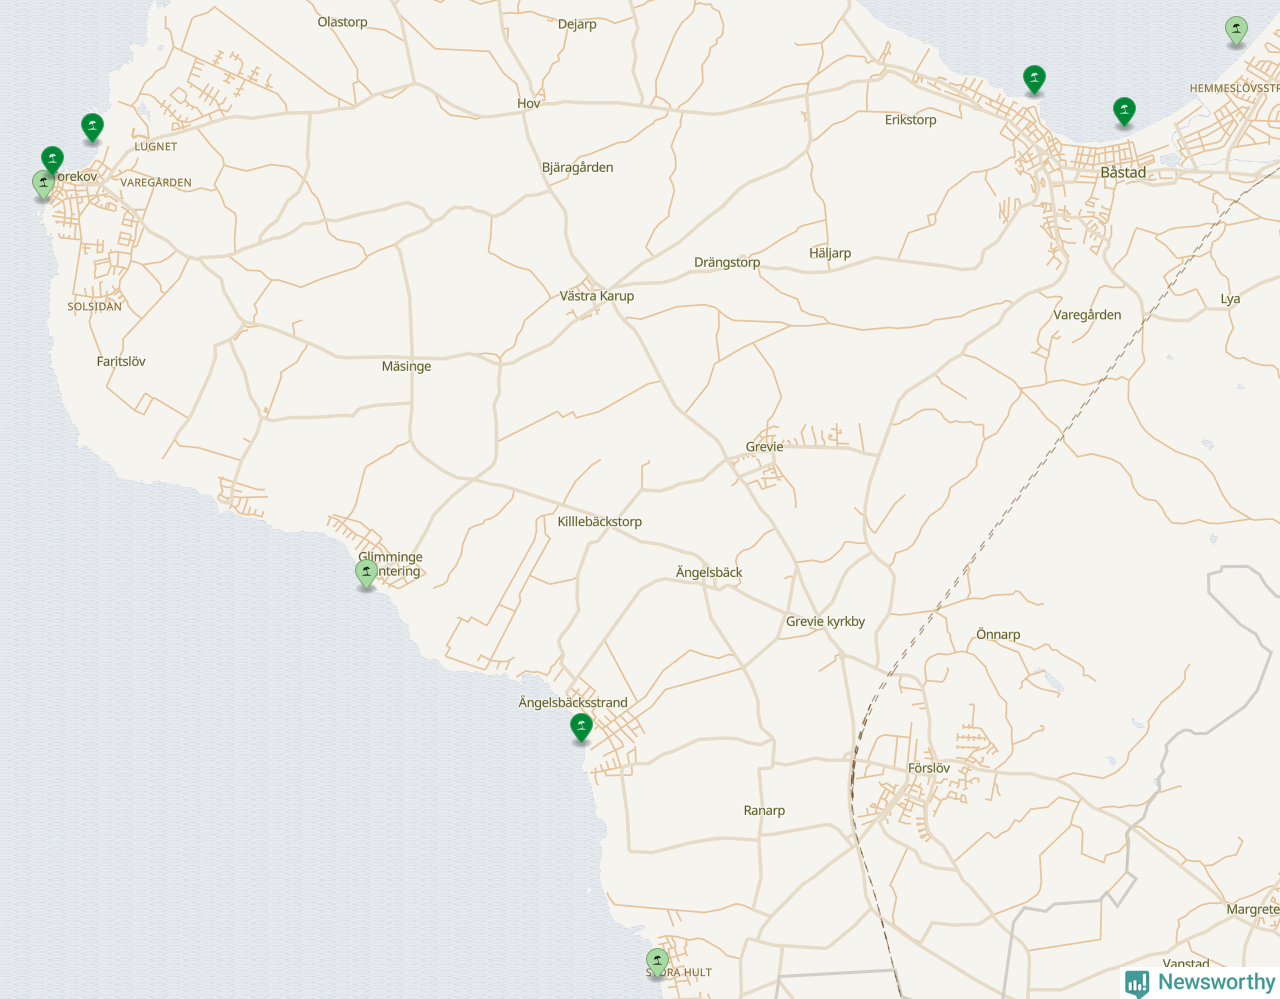1280x999 pixels.
Task: Click the dark green beach marker north of Lugnet
Action: [92, 128]
